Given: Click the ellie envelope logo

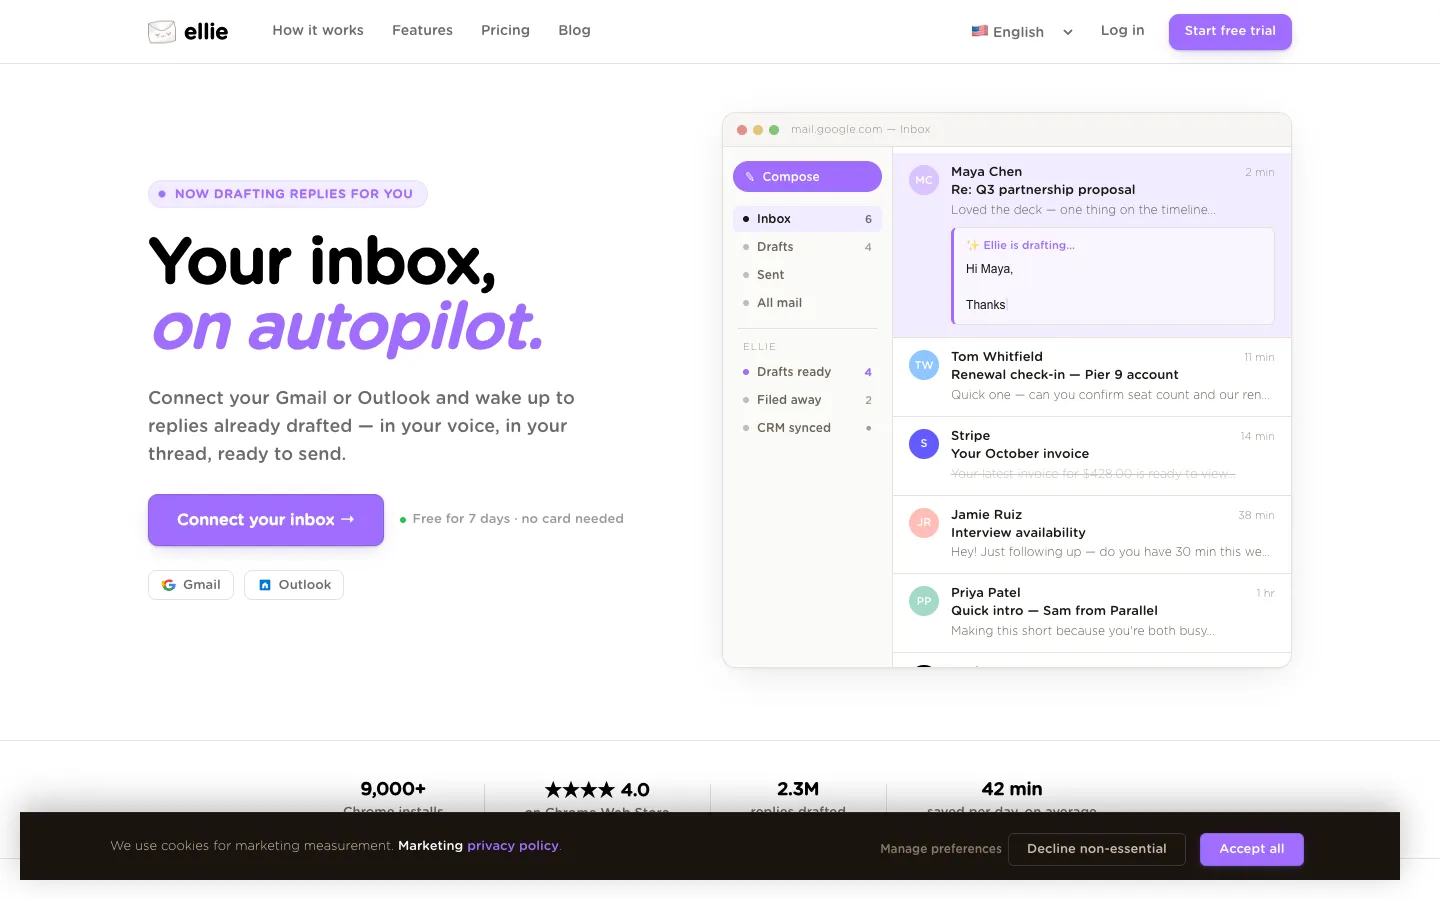Looking at the screenshot, I should pyautogui.click(x=162, y=32).
